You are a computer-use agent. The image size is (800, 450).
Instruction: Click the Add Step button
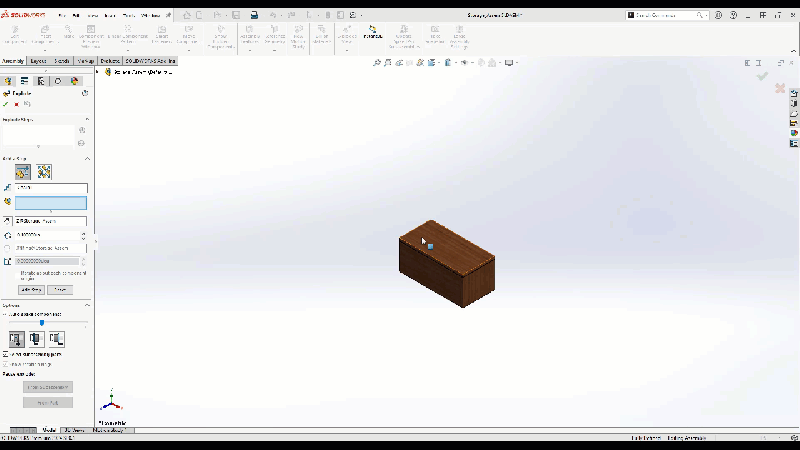(31, 290)
